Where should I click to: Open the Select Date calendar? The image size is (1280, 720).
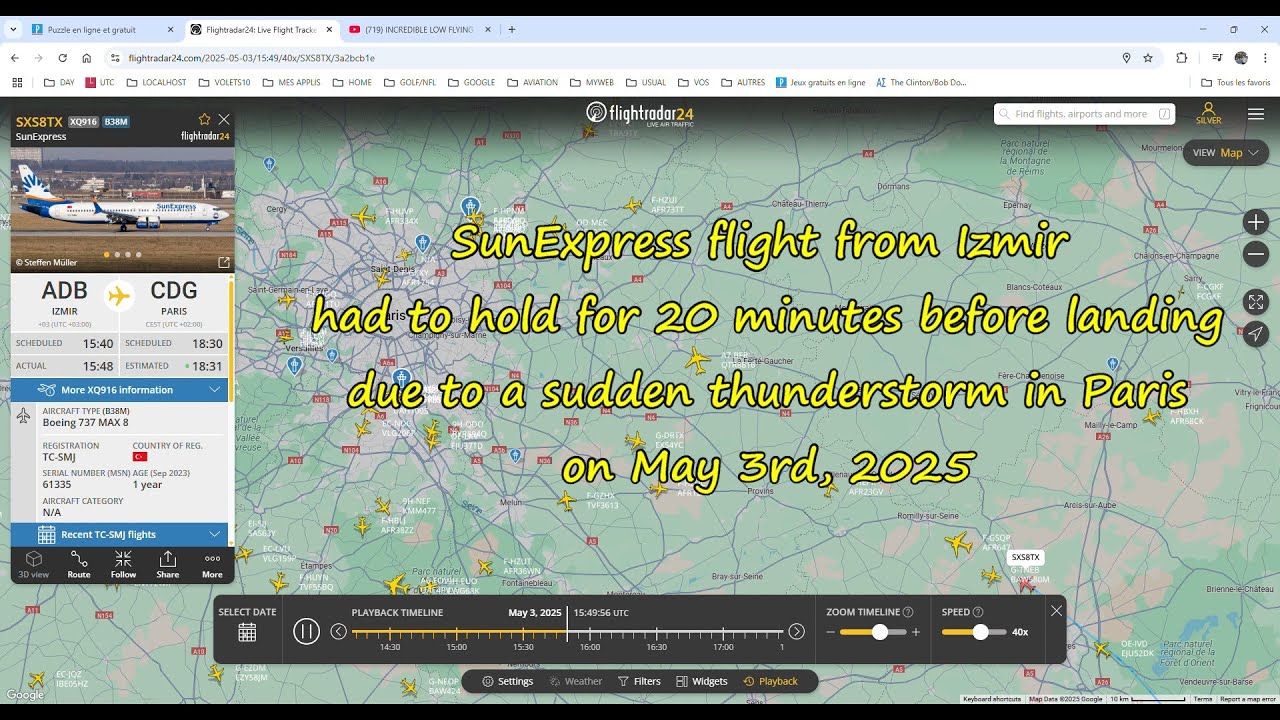click(247, 632)
